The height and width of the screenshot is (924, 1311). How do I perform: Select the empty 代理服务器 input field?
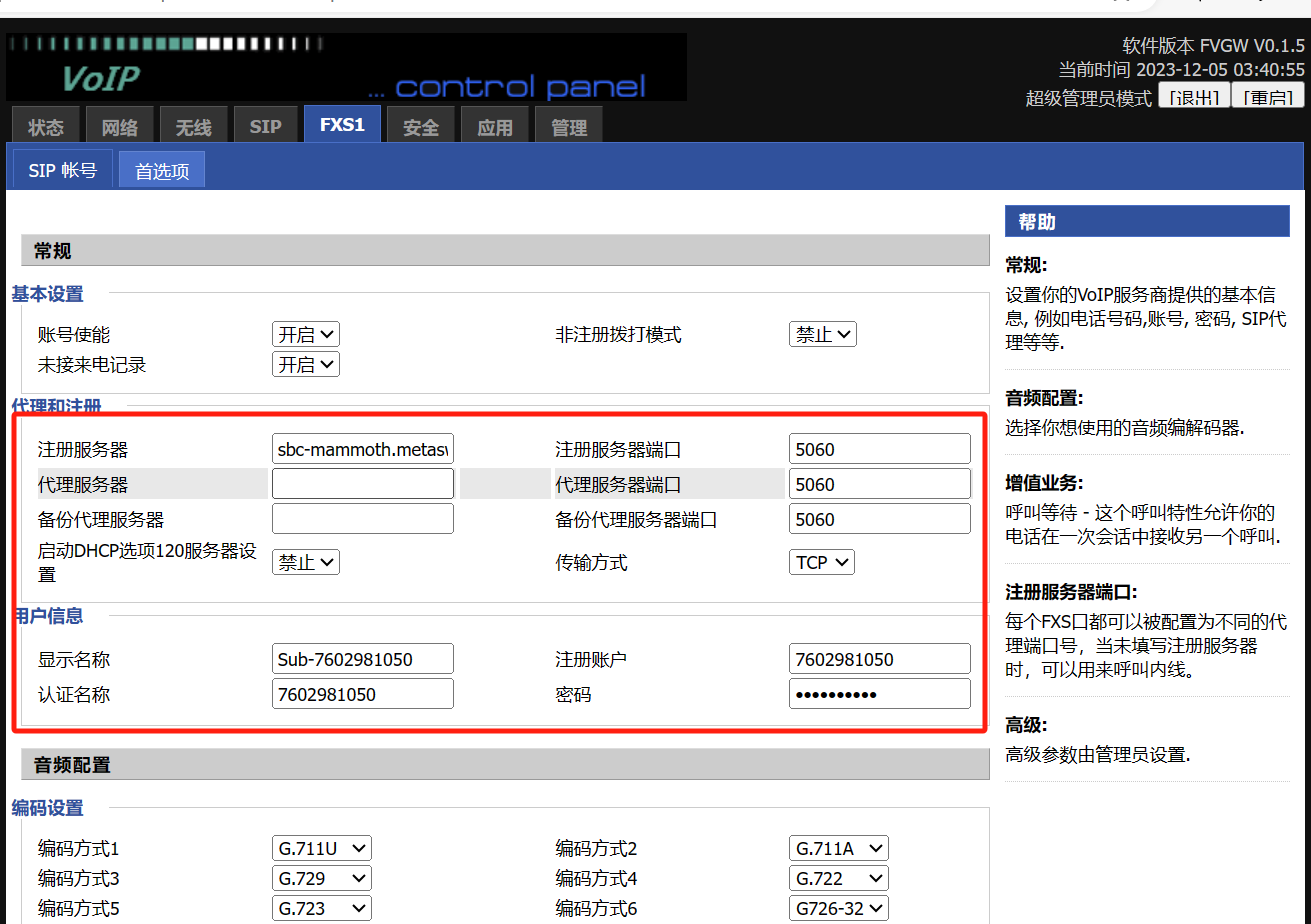click(x=362, y=484)
